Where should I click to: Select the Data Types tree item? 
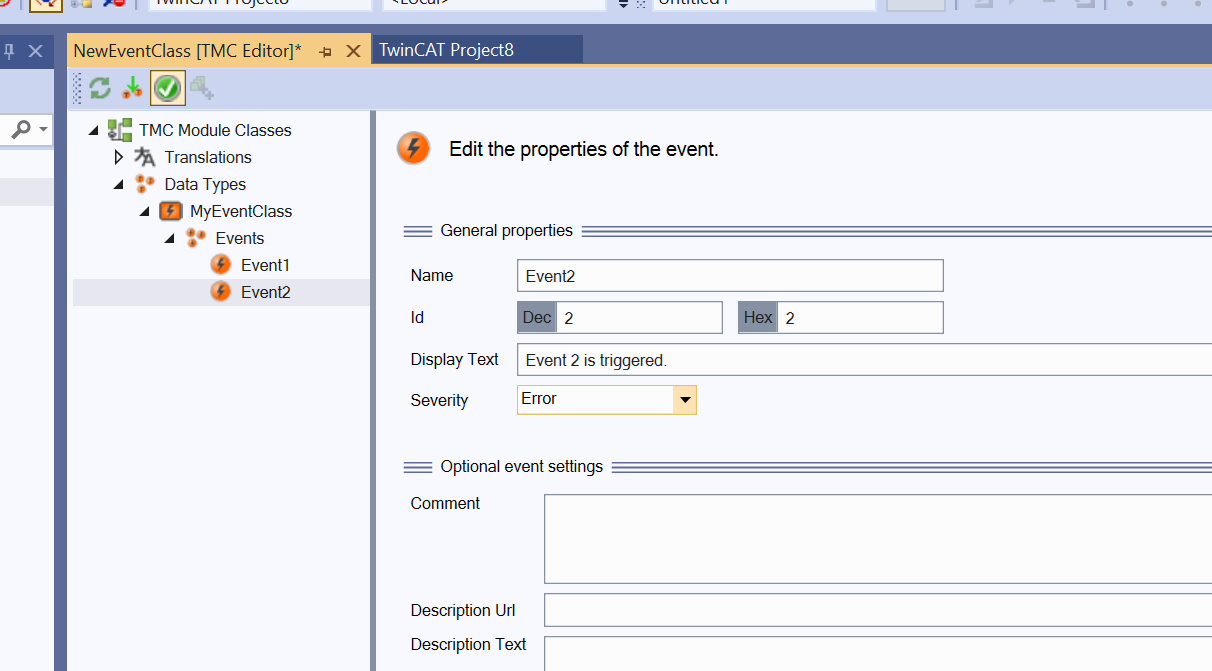[205, 184]
